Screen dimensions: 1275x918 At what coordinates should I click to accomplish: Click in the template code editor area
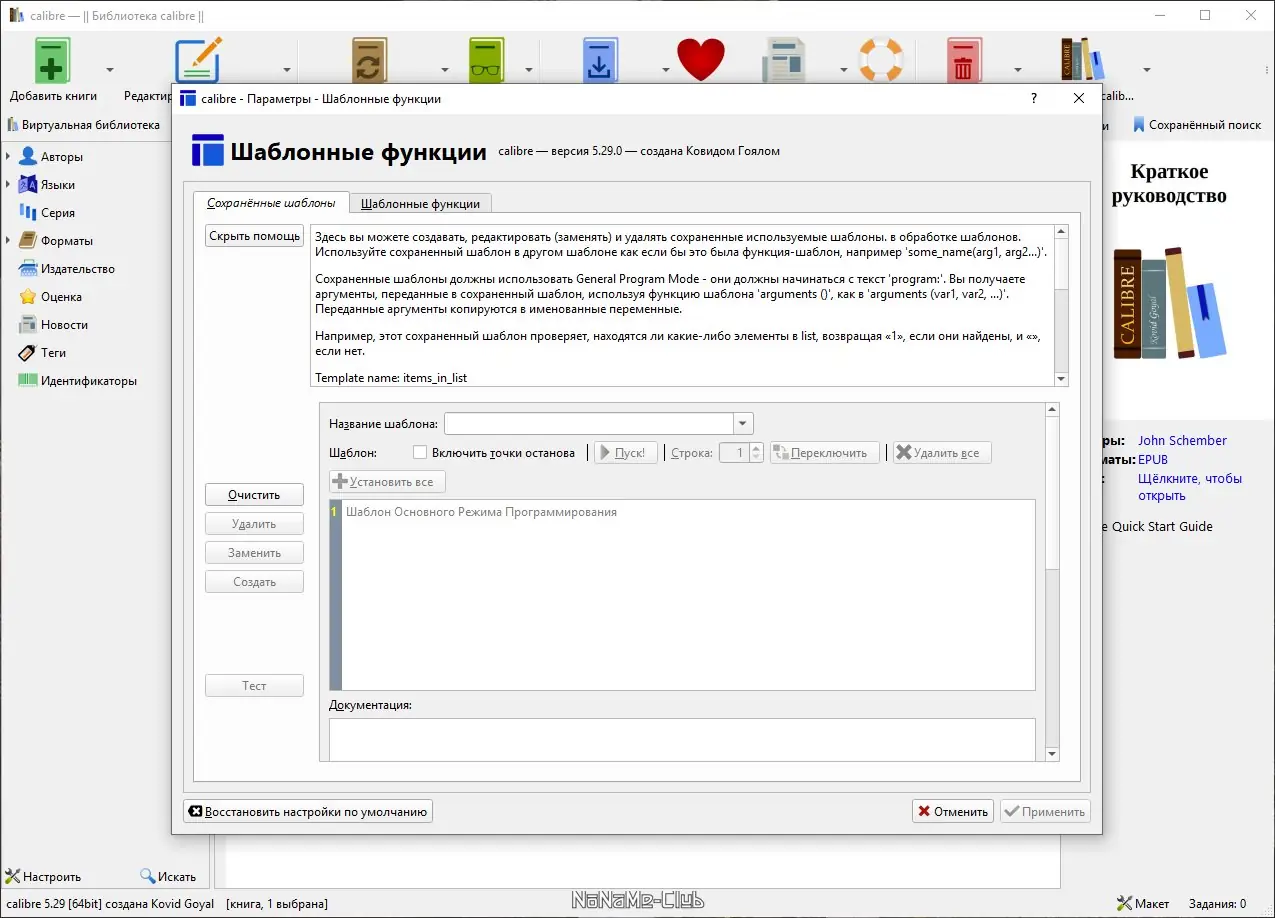click(688, 595)
